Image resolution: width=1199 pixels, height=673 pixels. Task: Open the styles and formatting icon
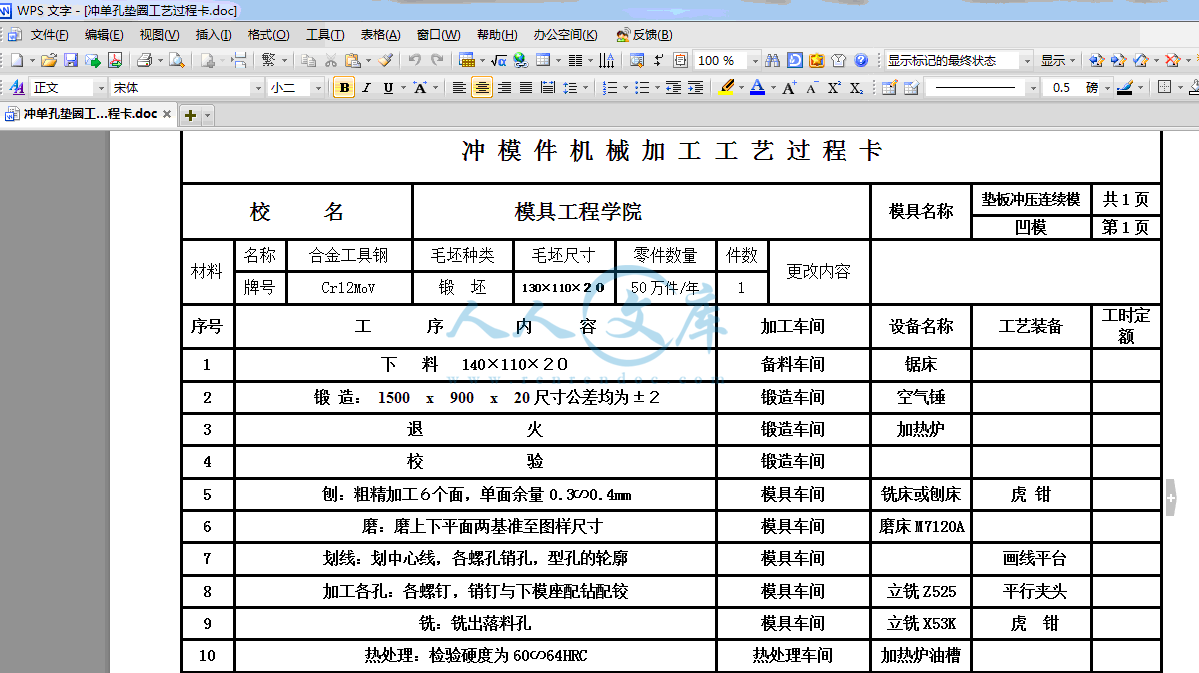[17, 88]
